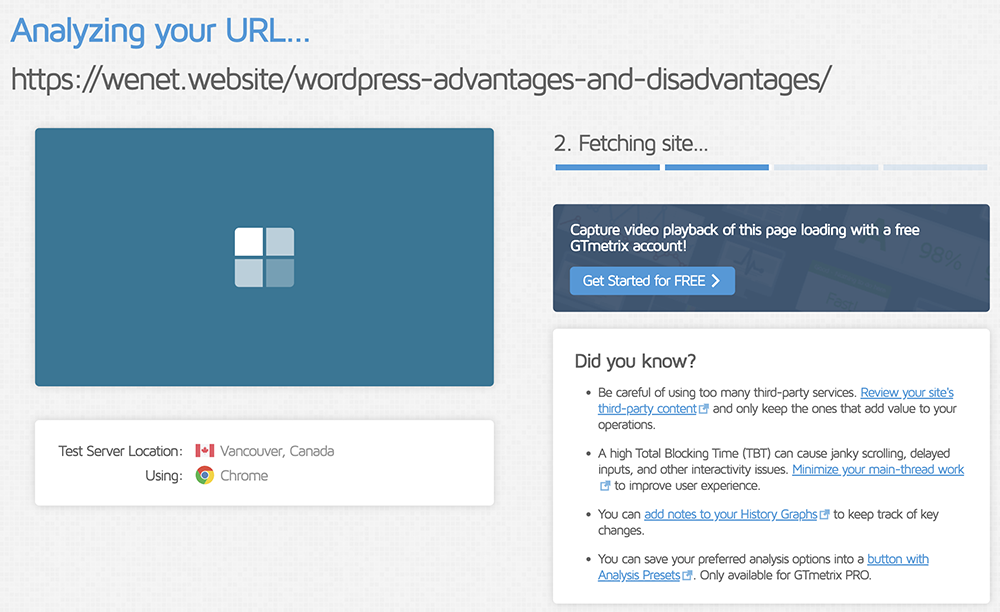Click the 'Analyzing your URL...' heading

[160, 31]
